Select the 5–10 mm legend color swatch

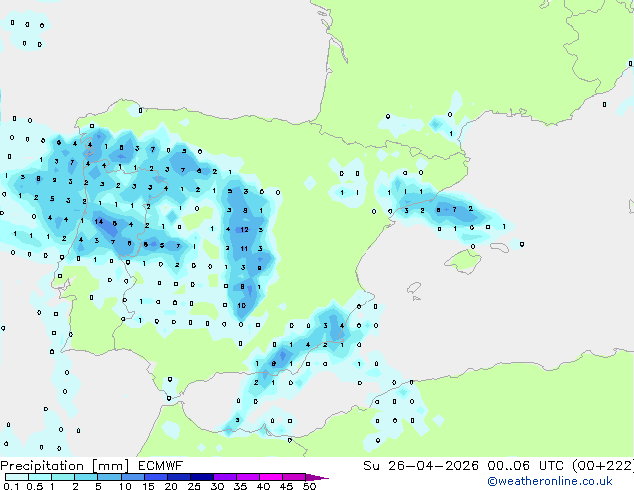click(109, 477)
